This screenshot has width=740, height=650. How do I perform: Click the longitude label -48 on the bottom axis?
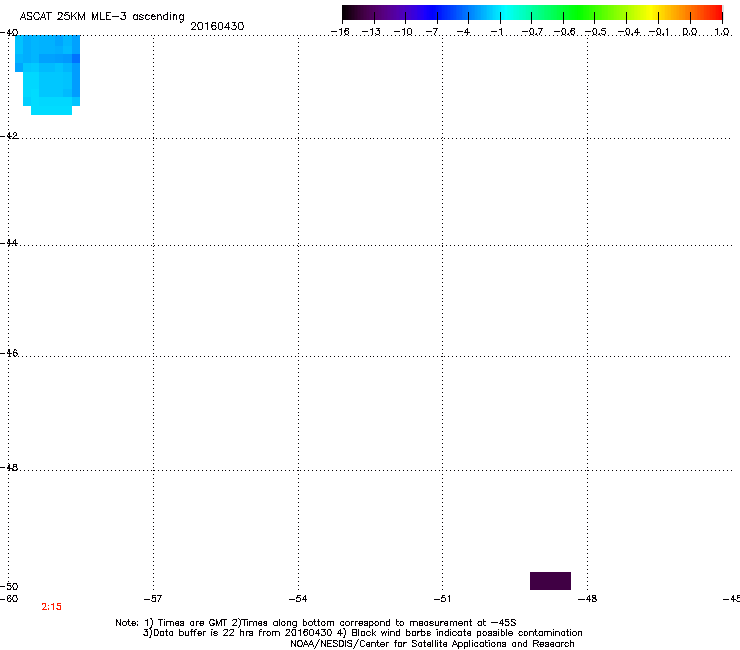pos(588,599)
